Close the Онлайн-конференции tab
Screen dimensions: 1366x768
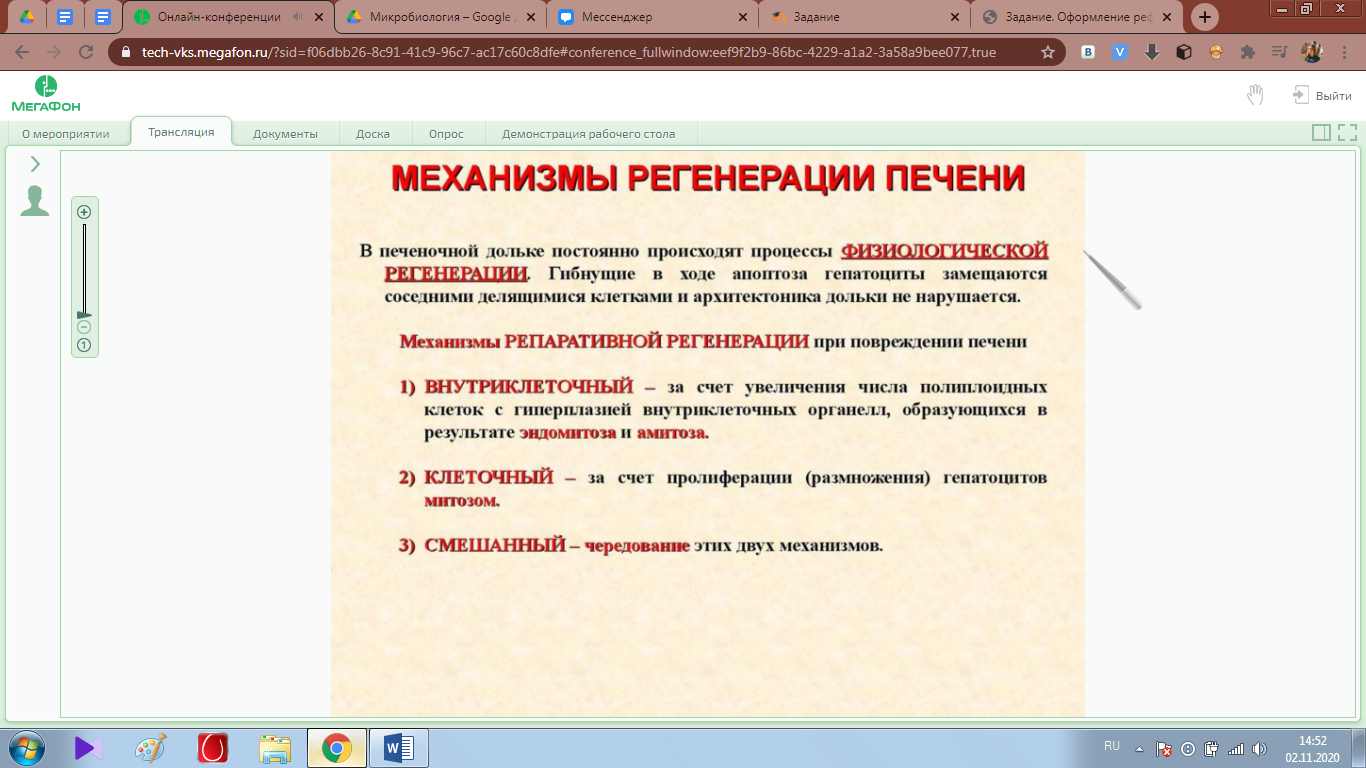click(x=319, y=17)
